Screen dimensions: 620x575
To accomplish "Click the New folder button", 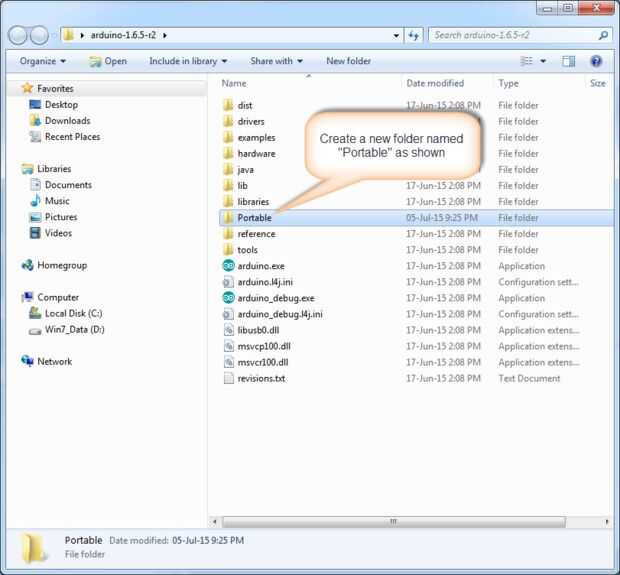I will tap(348, 61).
